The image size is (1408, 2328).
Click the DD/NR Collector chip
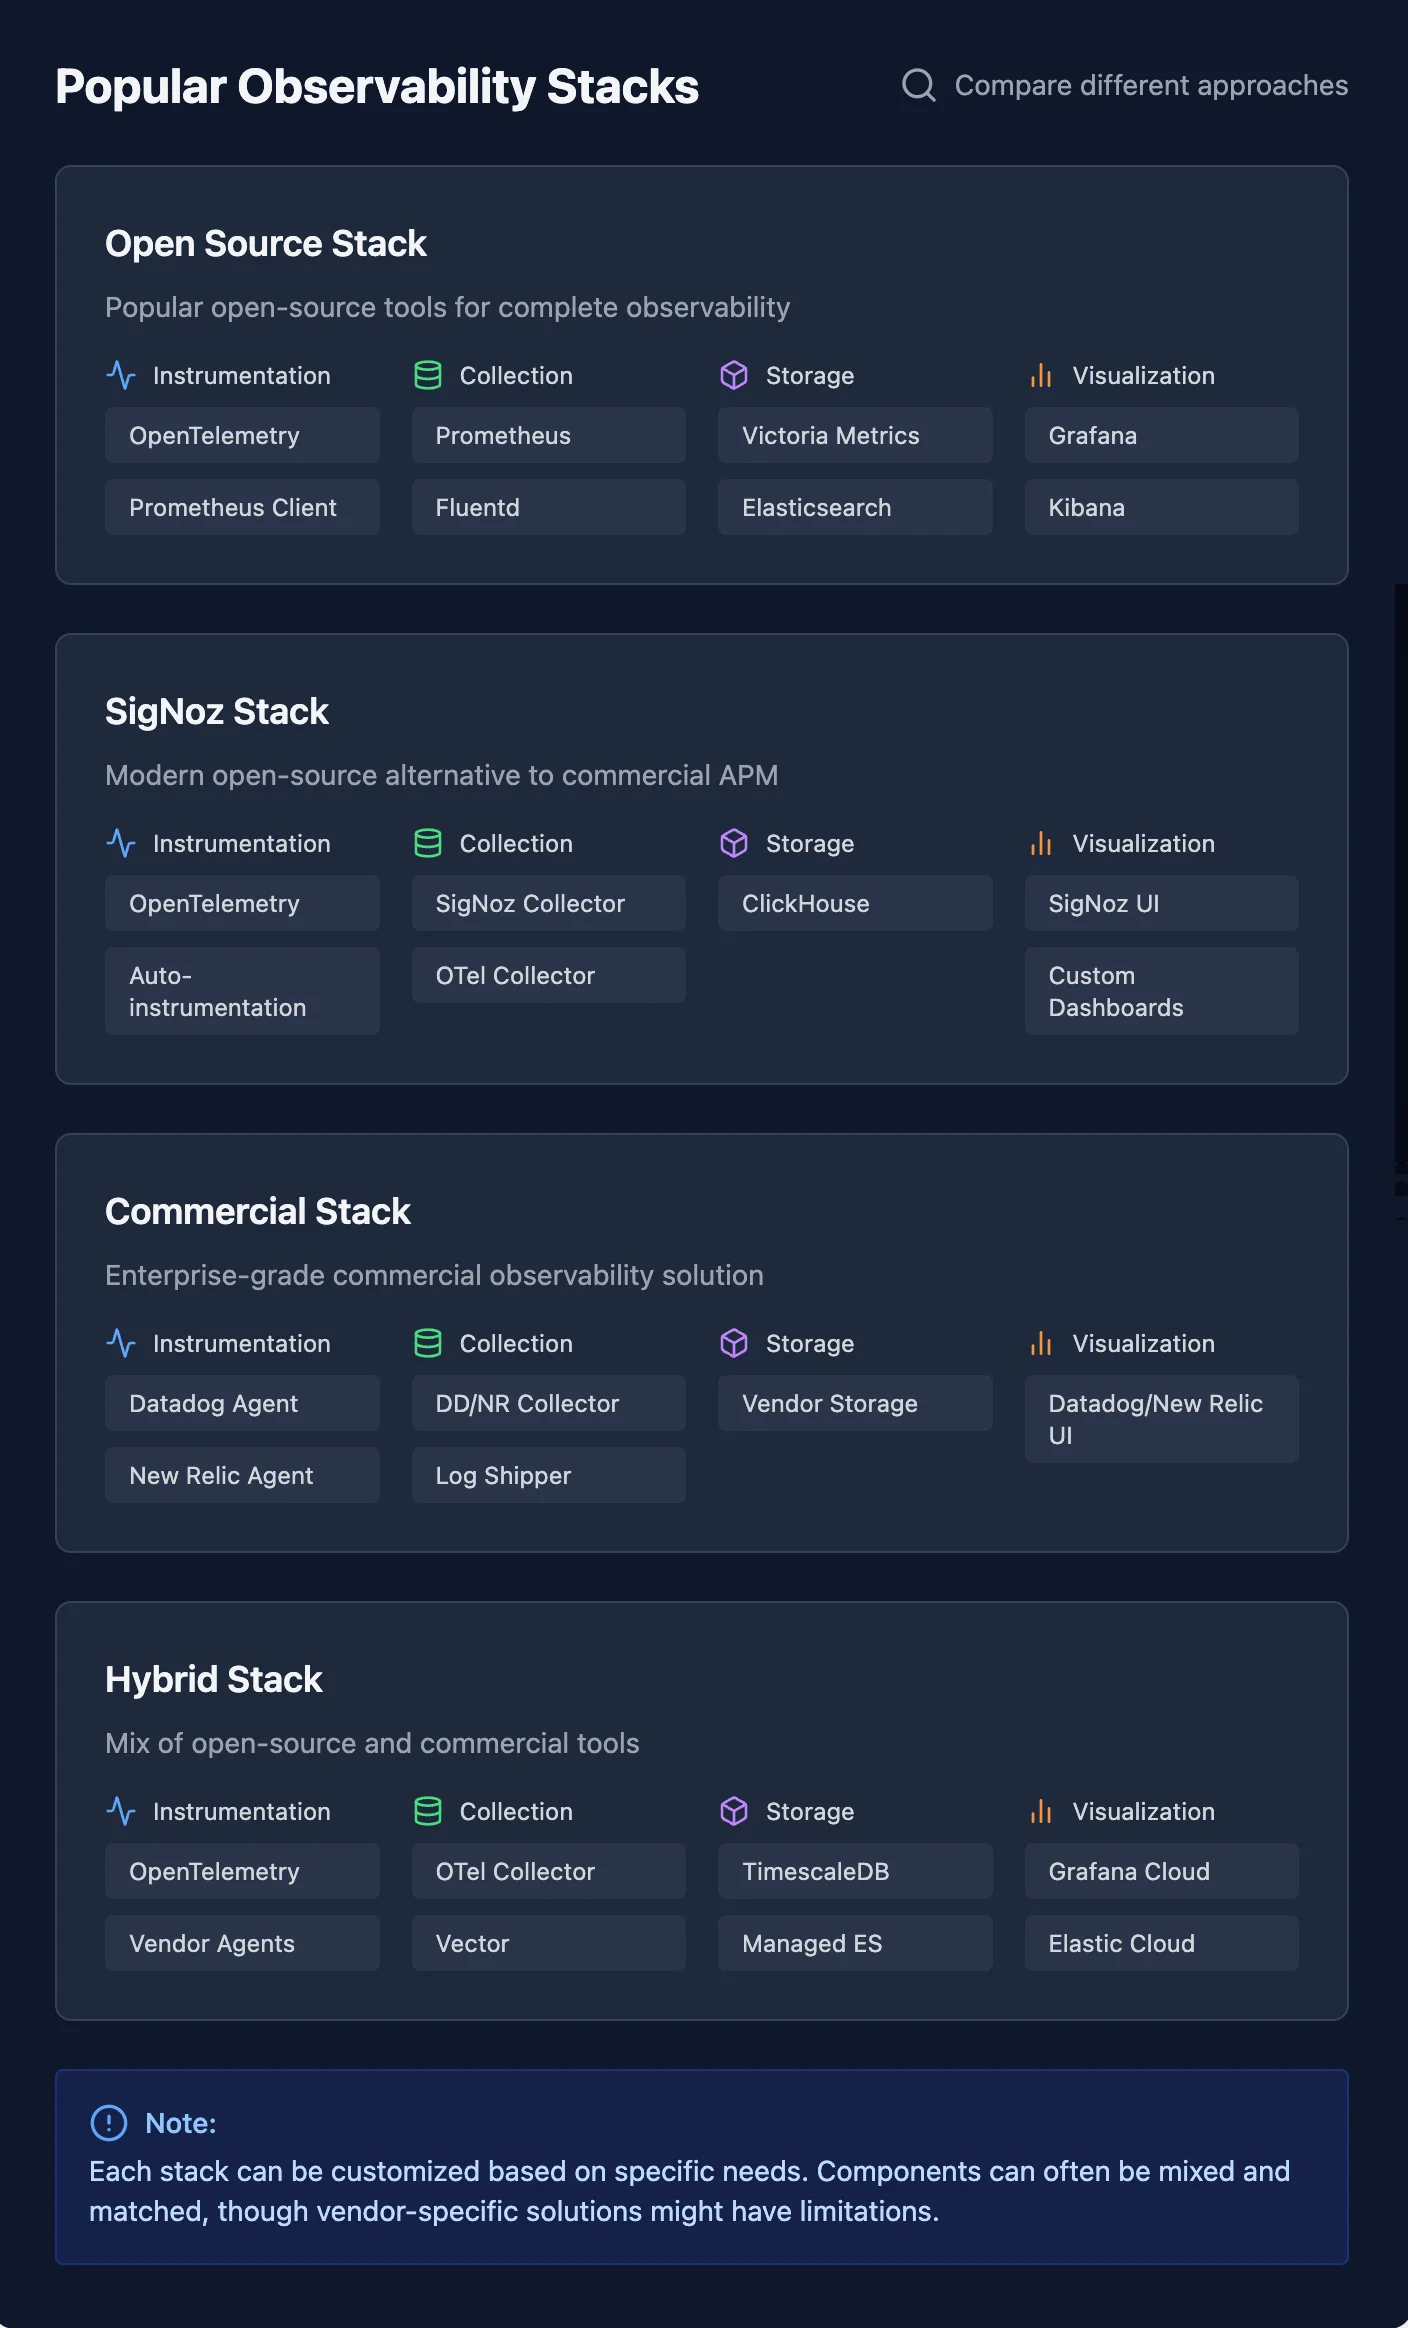click(549, 1403)
